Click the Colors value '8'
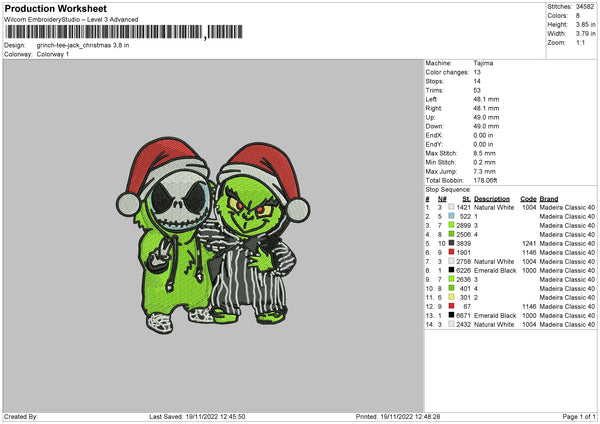Screen dimensions: 600x424 (x=578, y=16)
